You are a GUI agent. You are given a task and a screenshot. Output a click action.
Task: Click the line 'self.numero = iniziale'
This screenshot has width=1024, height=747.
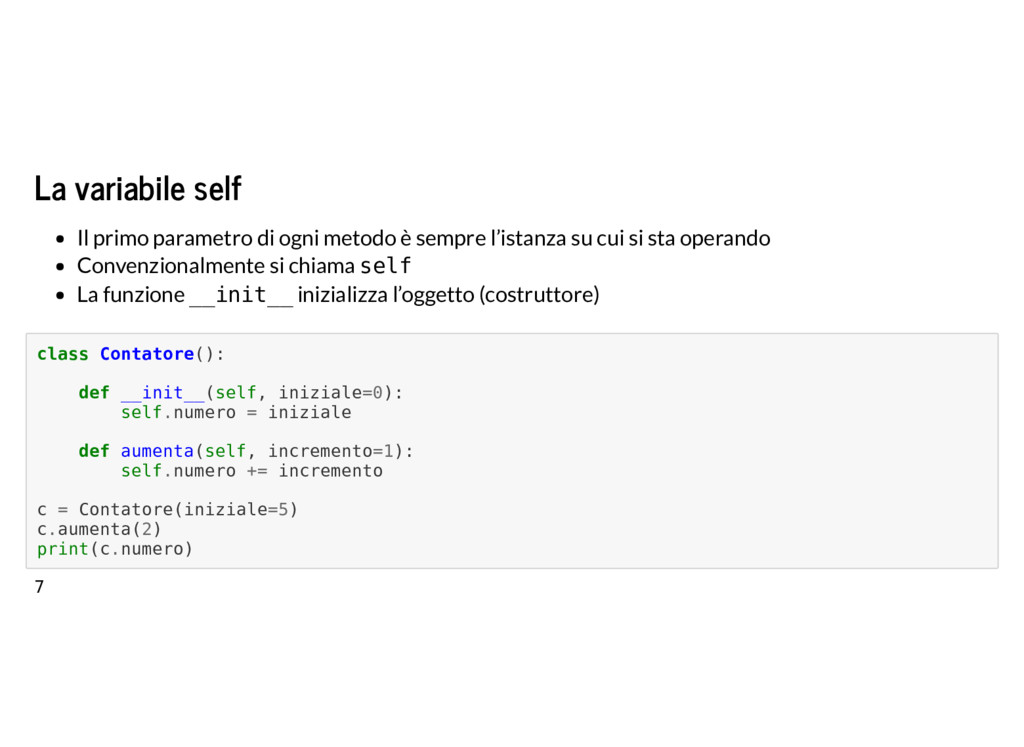[236, 413]
